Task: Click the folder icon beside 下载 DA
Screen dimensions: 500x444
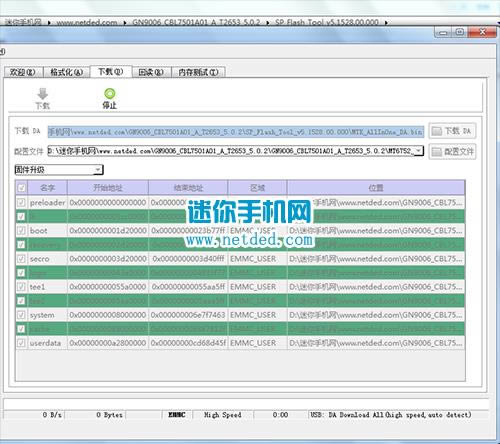Action: click(x=436, y=131)
